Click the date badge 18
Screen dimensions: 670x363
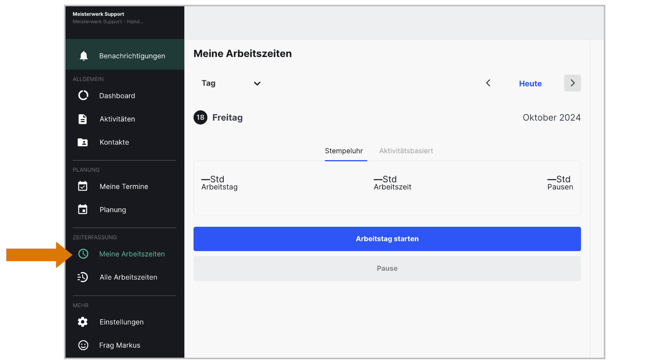tap(200, 117)
